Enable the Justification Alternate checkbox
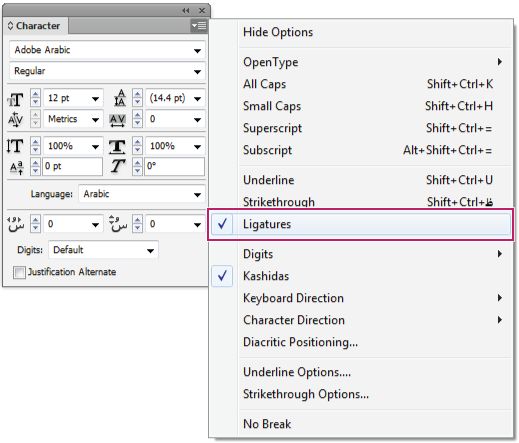 [x=19, y=272]
